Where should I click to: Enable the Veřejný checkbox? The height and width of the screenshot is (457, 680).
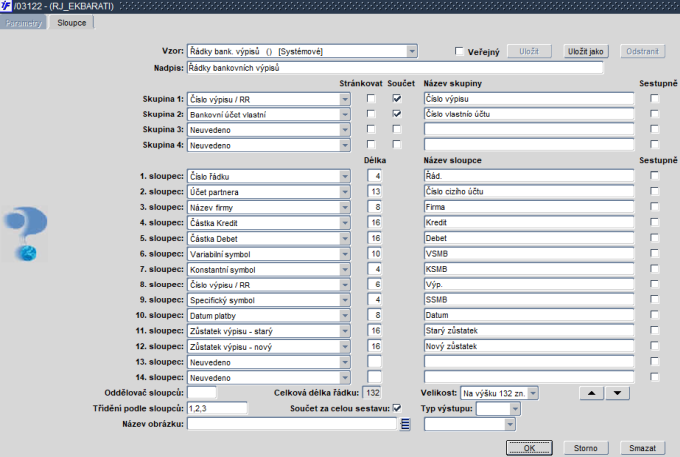point(460,51)
